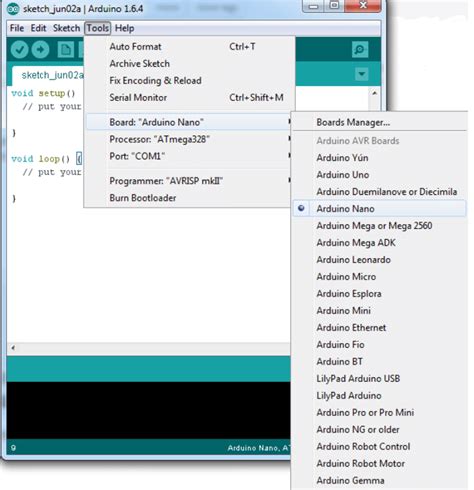This screenshot has height=490, width=474.
Task: Select Arduino Mega ADK board
Action: [x=379, y=243]
